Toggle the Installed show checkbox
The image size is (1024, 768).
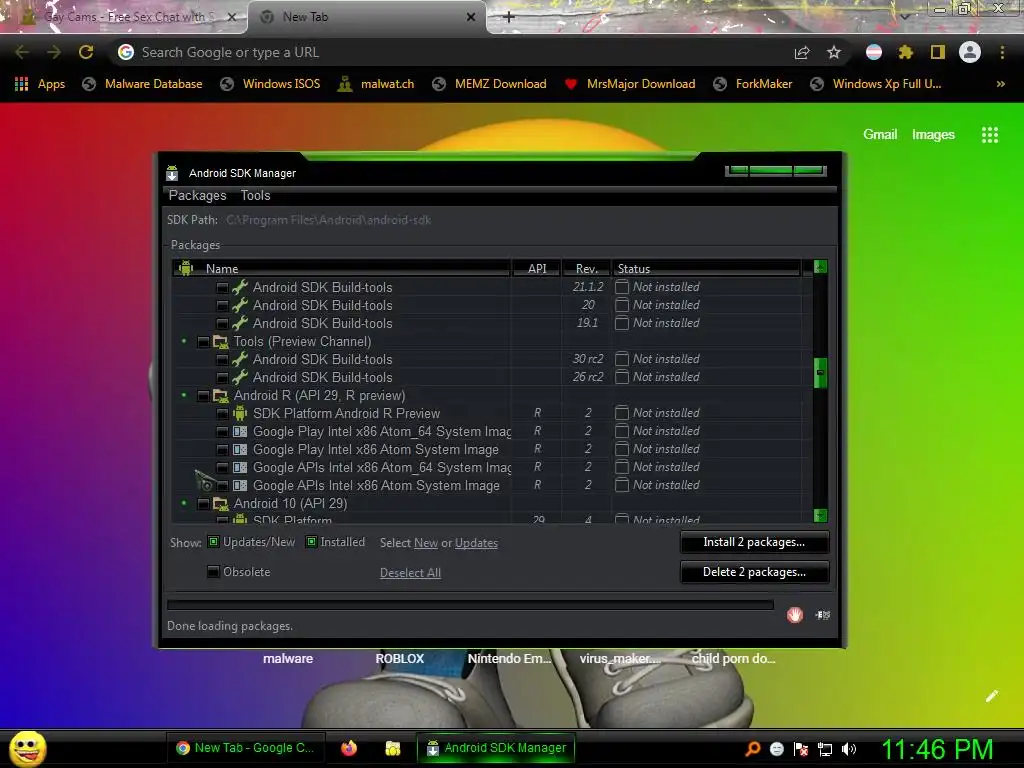[x=312, y=541]
